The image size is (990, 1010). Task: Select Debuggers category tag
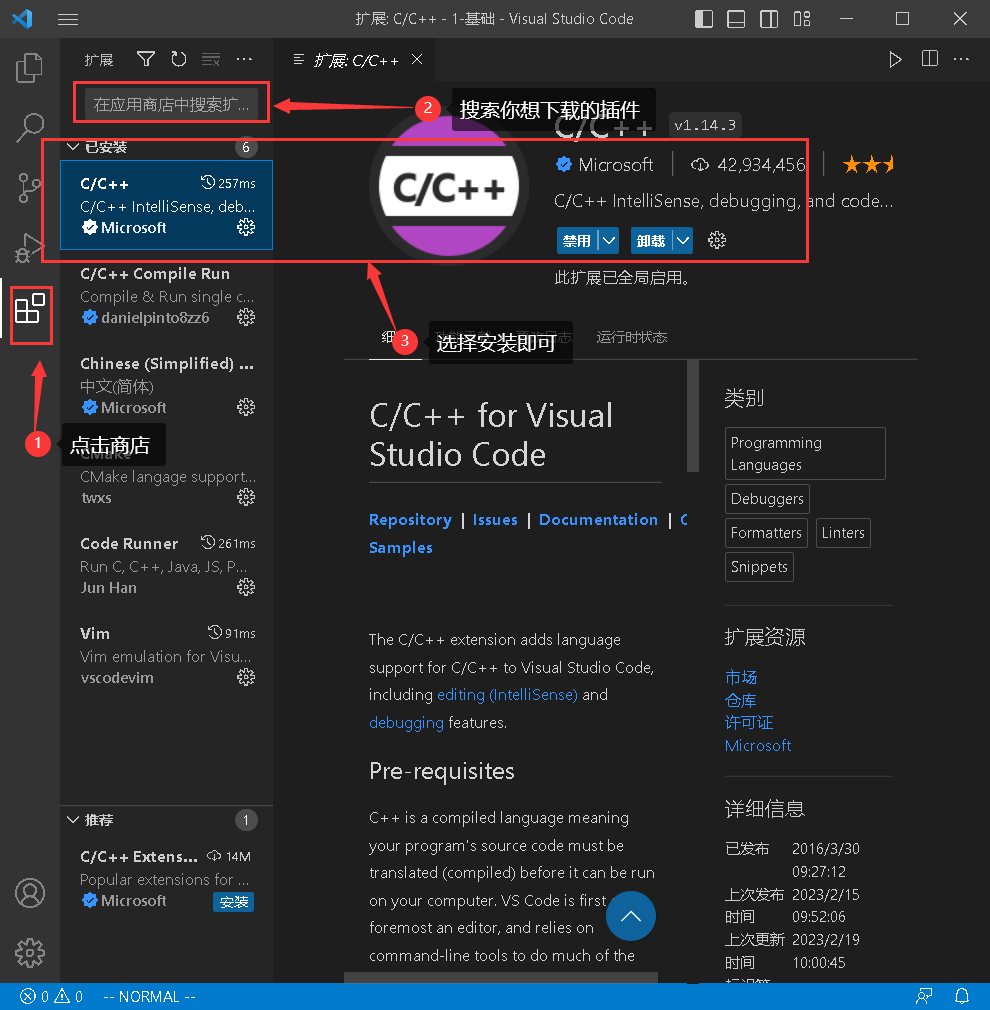(x=767, y=499)
